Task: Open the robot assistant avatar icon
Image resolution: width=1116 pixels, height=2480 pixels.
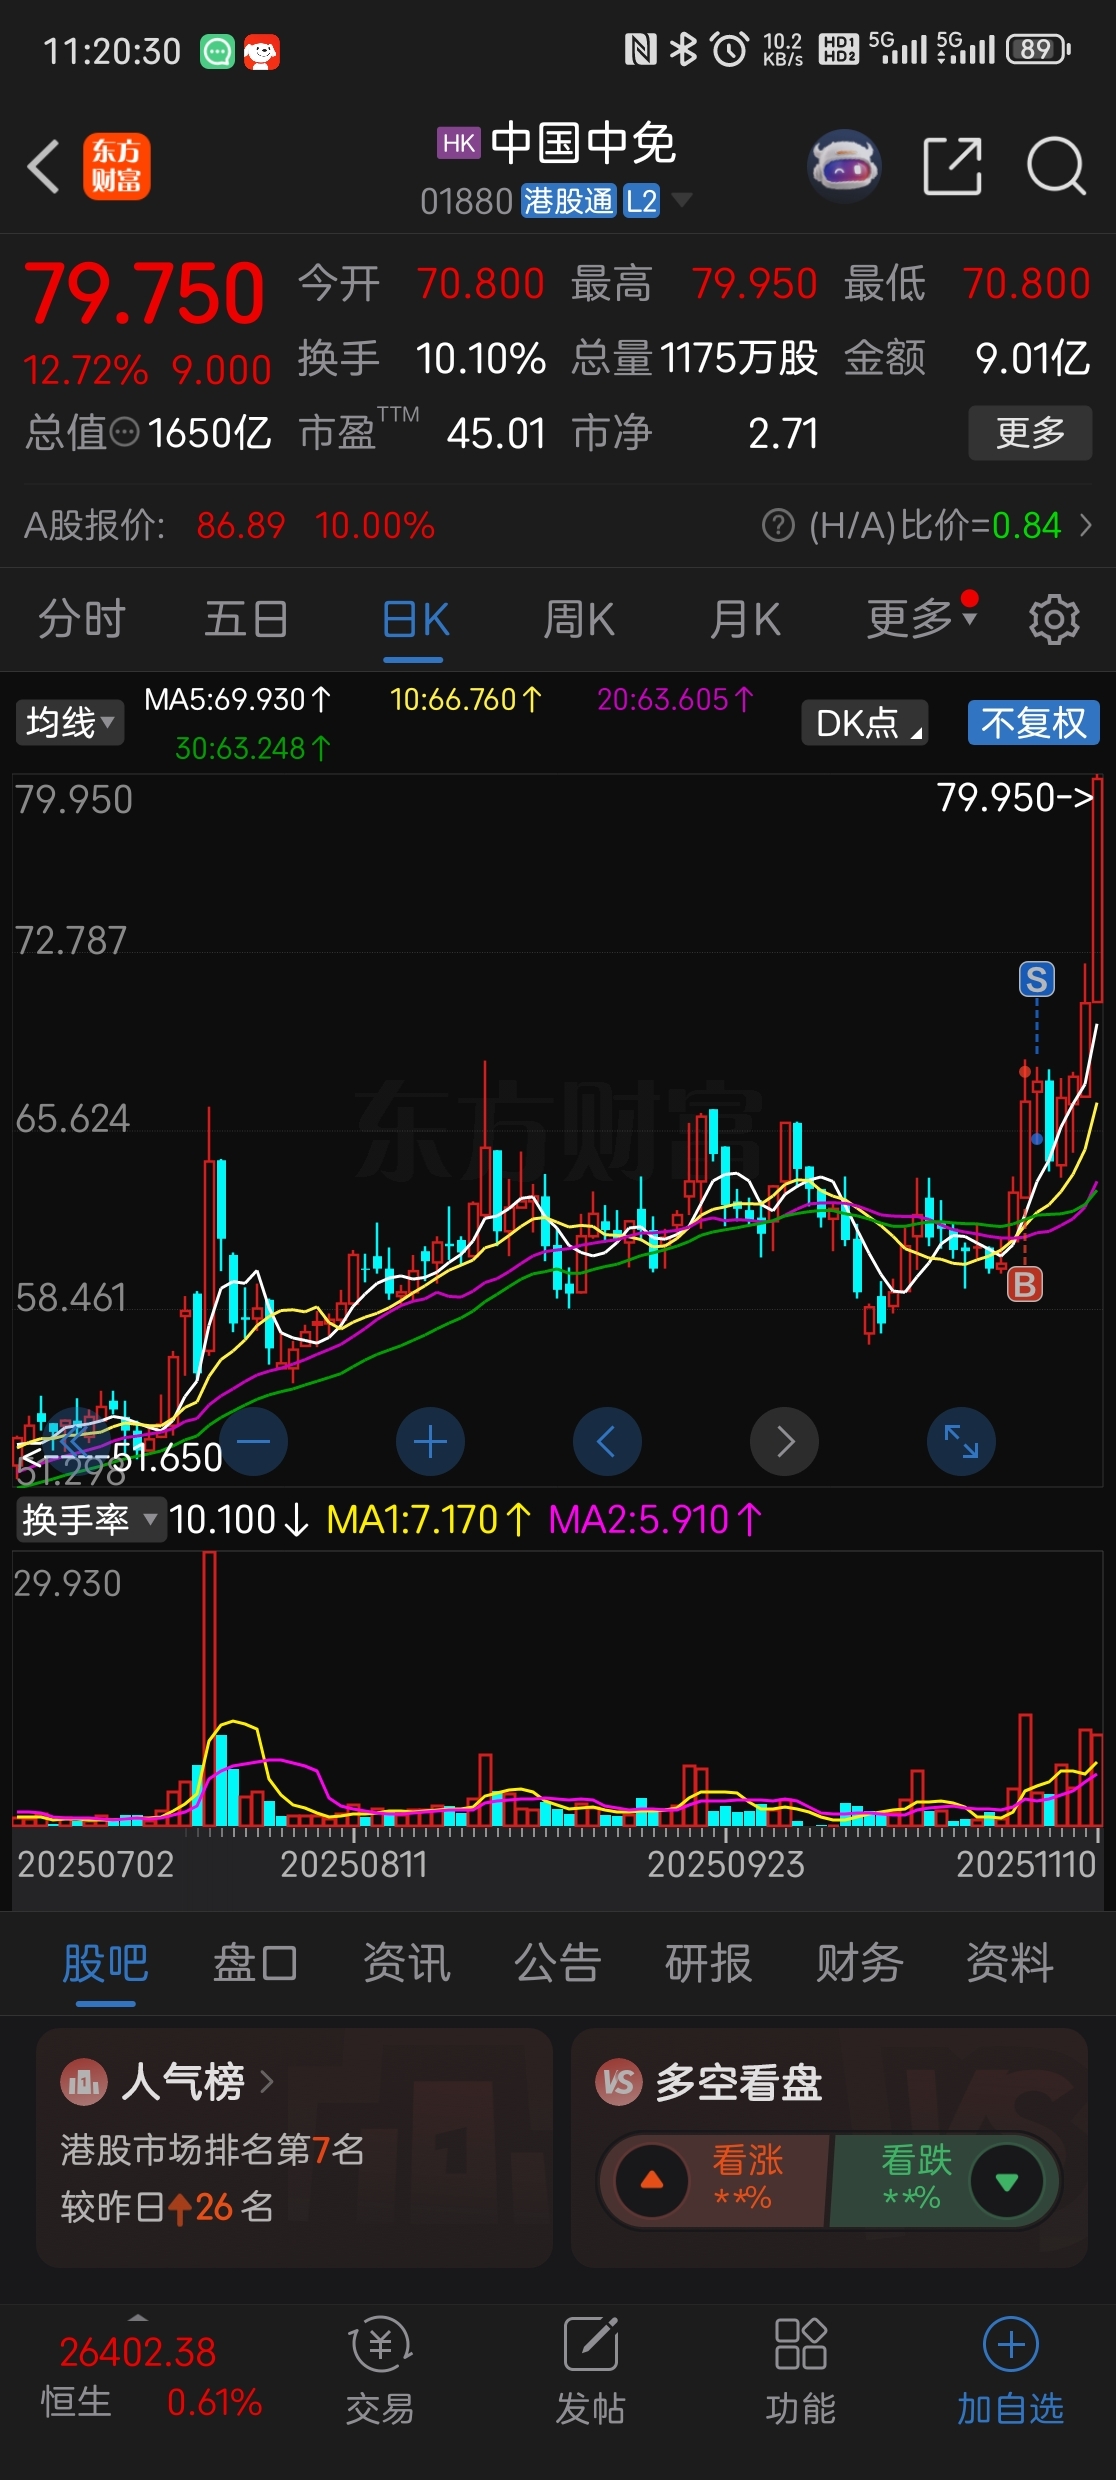Action: (845, 166)
